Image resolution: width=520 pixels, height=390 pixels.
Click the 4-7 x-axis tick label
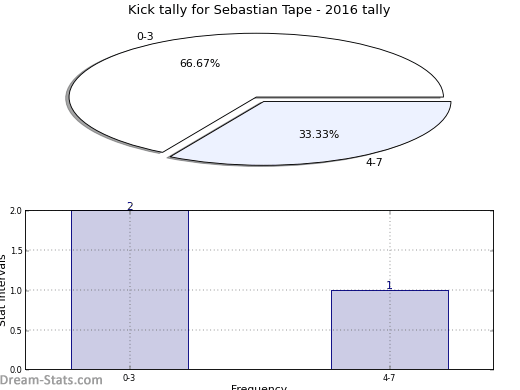[389, 378]
